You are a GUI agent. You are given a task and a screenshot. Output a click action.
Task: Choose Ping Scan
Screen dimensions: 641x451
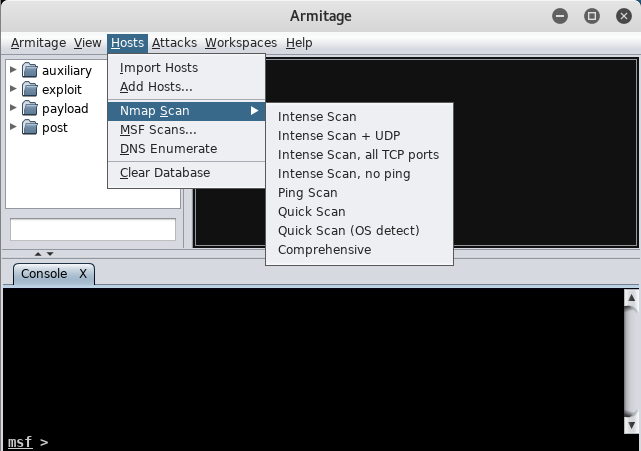click(359, 193)
